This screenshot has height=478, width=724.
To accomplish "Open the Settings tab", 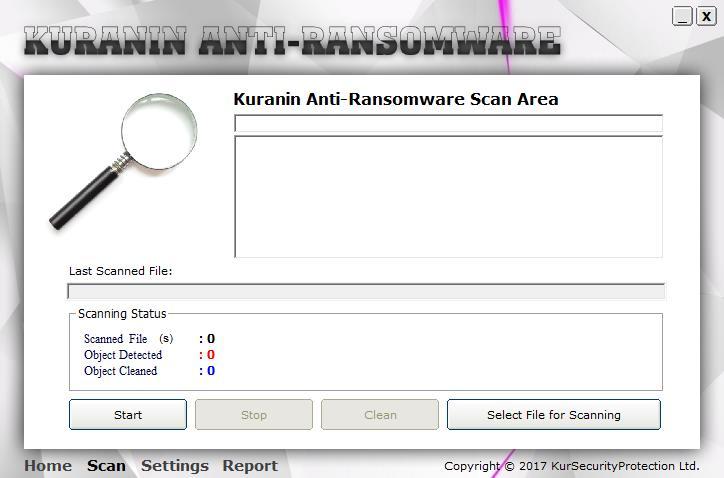I will 175,466.
